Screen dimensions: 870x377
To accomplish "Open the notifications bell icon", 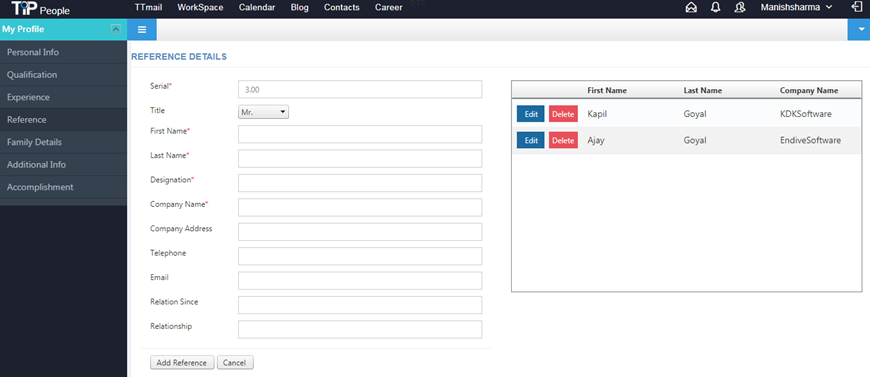I will tap(715, 8).
